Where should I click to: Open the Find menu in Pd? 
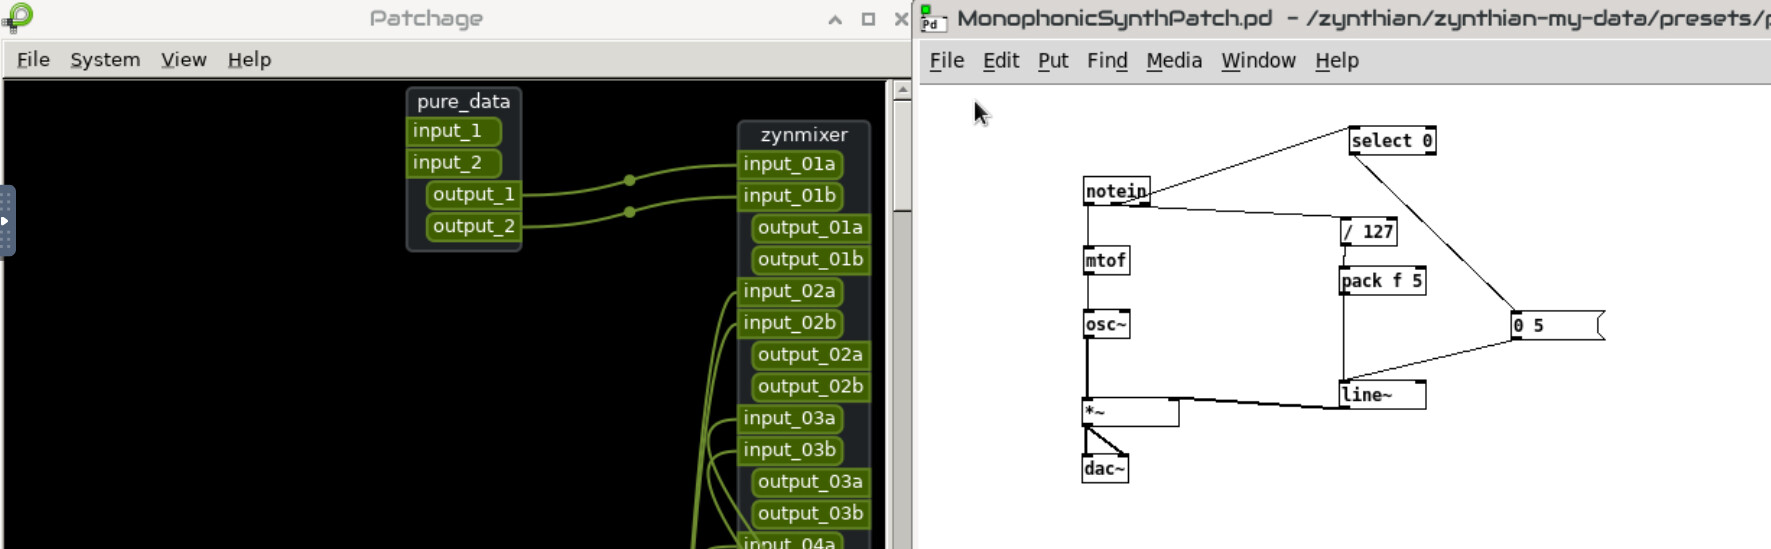[x=1107, y=61]
